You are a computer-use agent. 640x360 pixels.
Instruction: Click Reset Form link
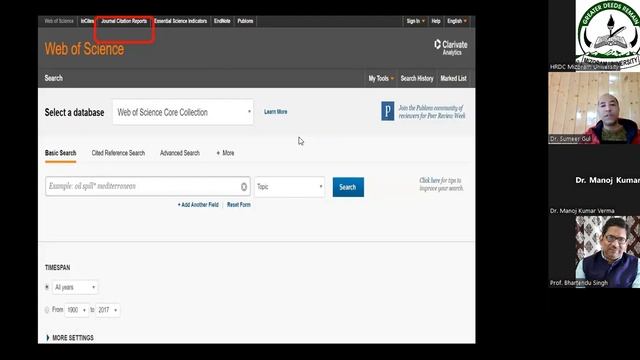point(239,205)
